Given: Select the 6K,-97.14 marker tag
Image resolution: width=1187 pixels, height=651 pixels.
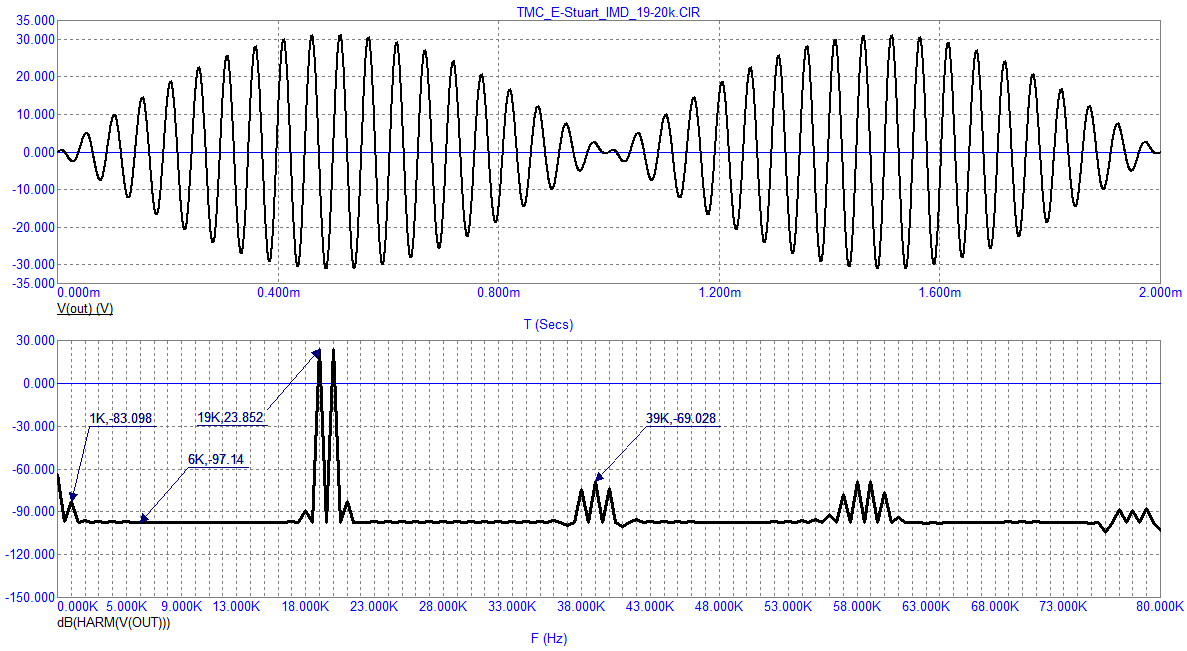Looking at the screenshot, I should click(x=216, y=459).
